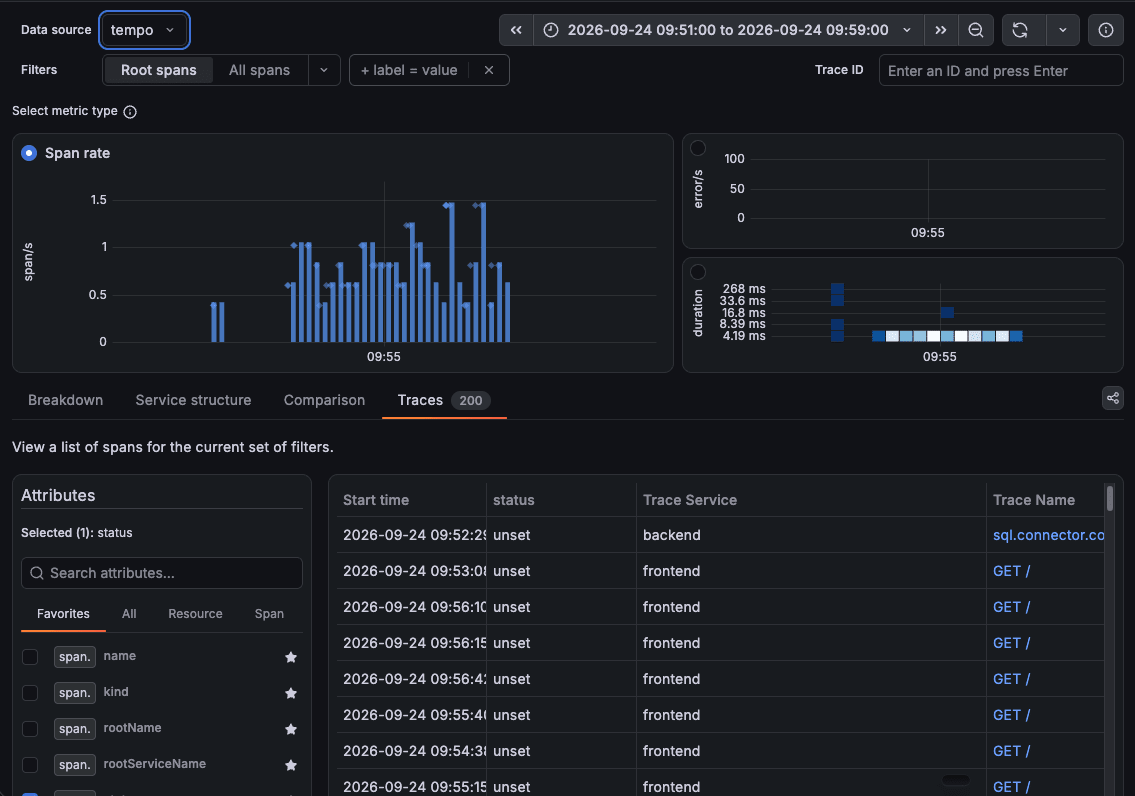Viewport: 1135px width, 796px height.
Task: Expand the span filter dropdown arrow
Action: tap(324, 70)
